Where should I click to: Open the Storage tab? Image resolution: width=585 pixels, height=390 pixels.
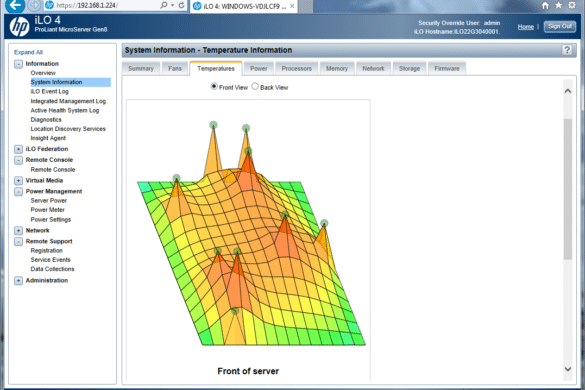(409, 69)
